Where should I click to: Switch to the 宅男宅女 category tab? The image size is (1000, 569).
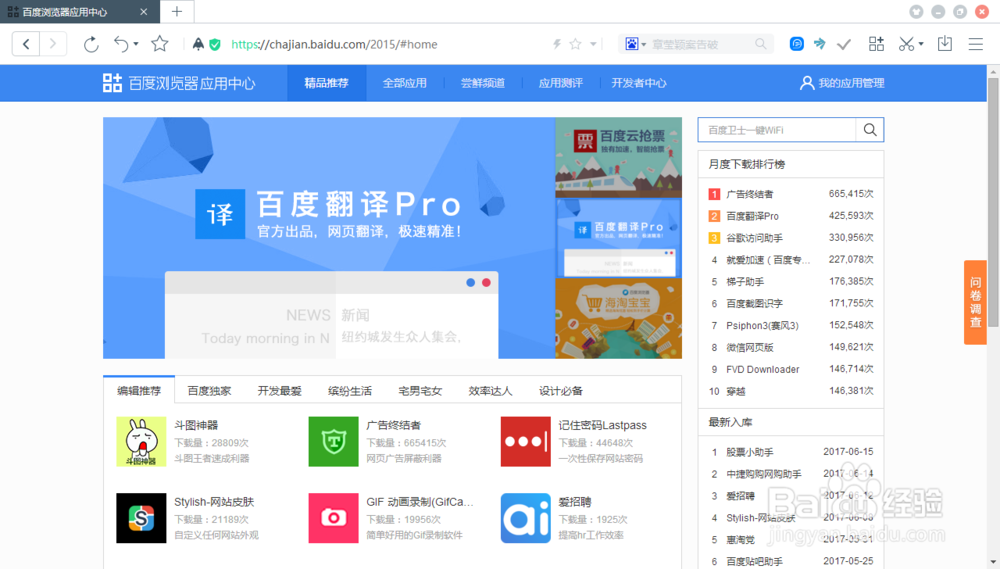420,390
